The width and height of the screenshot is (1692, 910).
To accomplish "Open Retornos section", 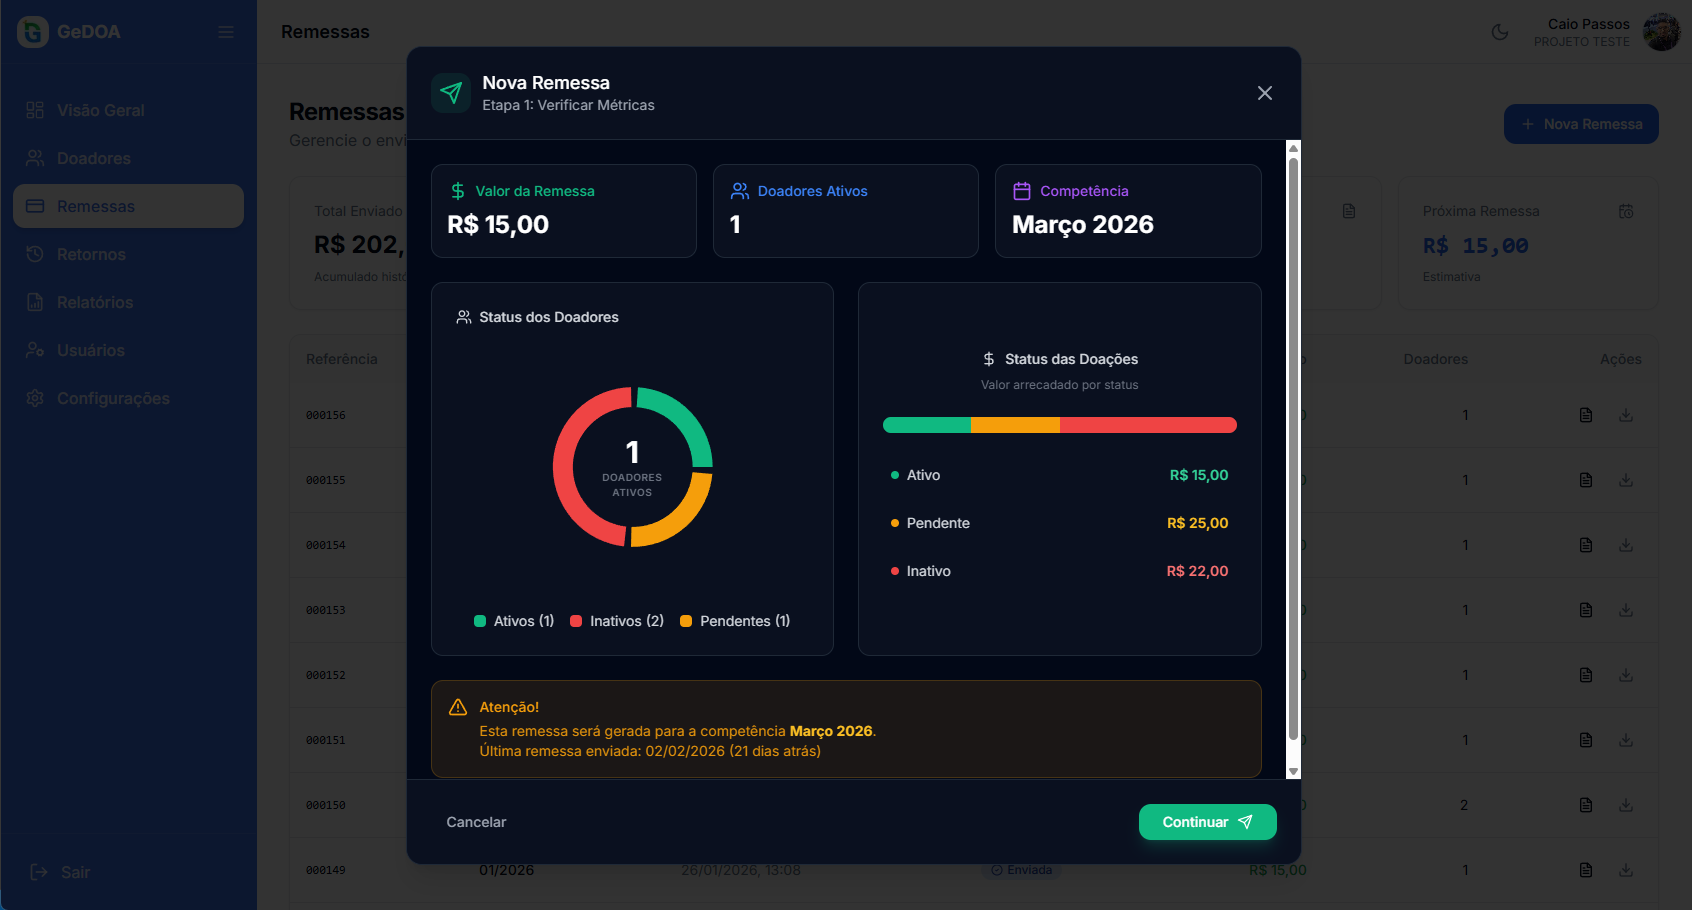I will coord(91,254).
